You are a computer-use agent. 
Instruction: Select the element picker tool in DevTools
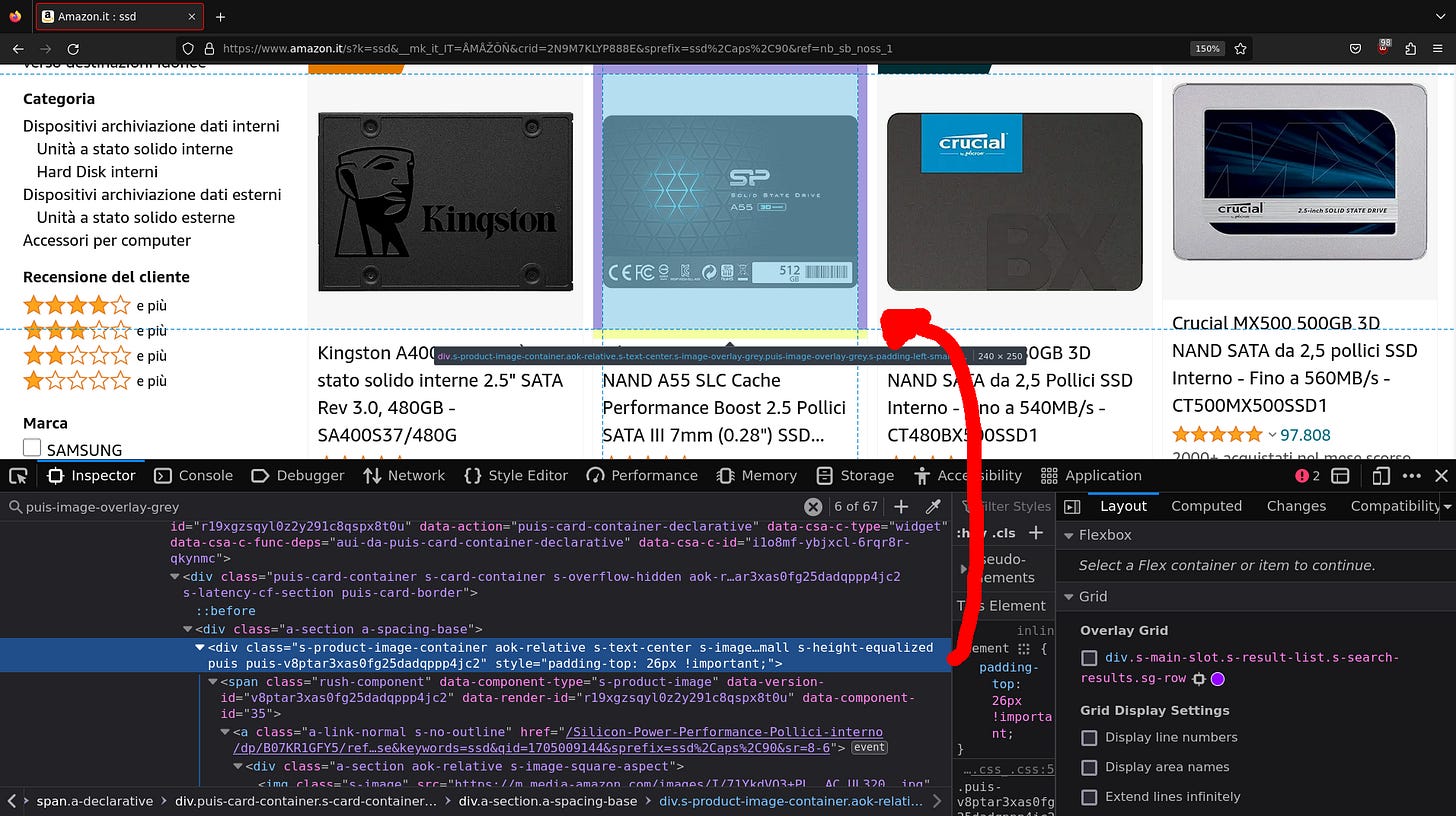(x=16, y=475)
